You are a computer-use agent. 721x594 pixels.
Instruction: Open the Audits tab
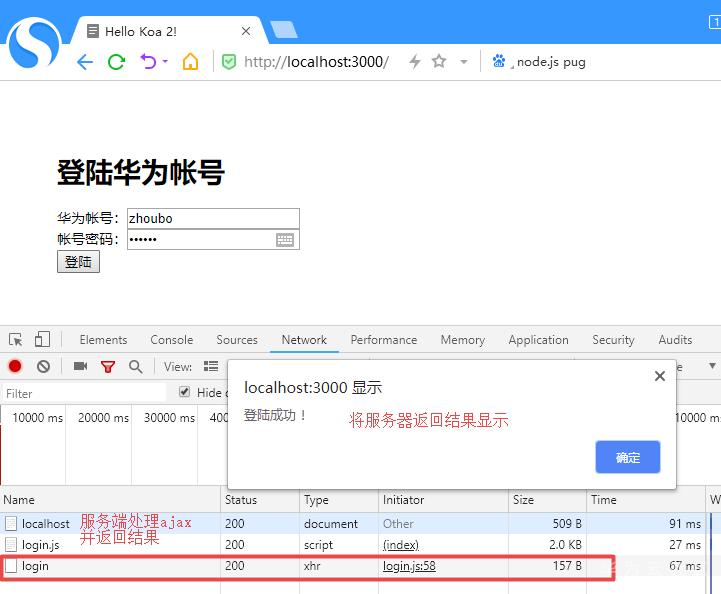click(x=675, y=340)
